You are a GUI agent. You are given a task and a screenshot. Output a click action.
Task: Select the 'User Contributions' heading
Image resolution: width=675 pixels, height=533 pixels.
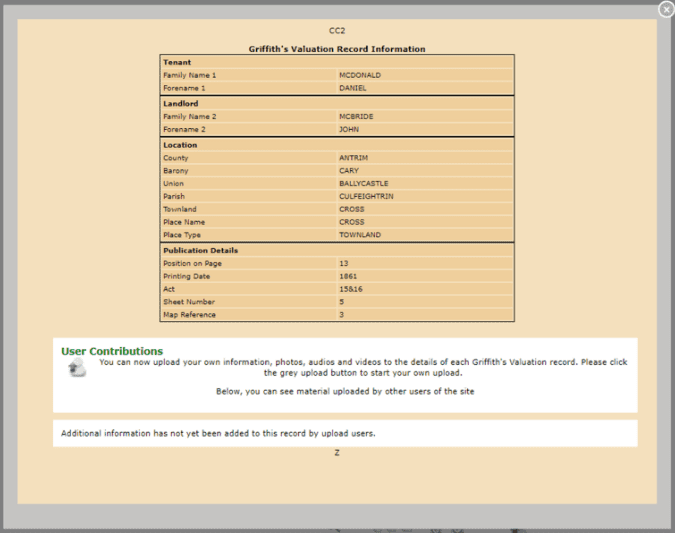112,351
